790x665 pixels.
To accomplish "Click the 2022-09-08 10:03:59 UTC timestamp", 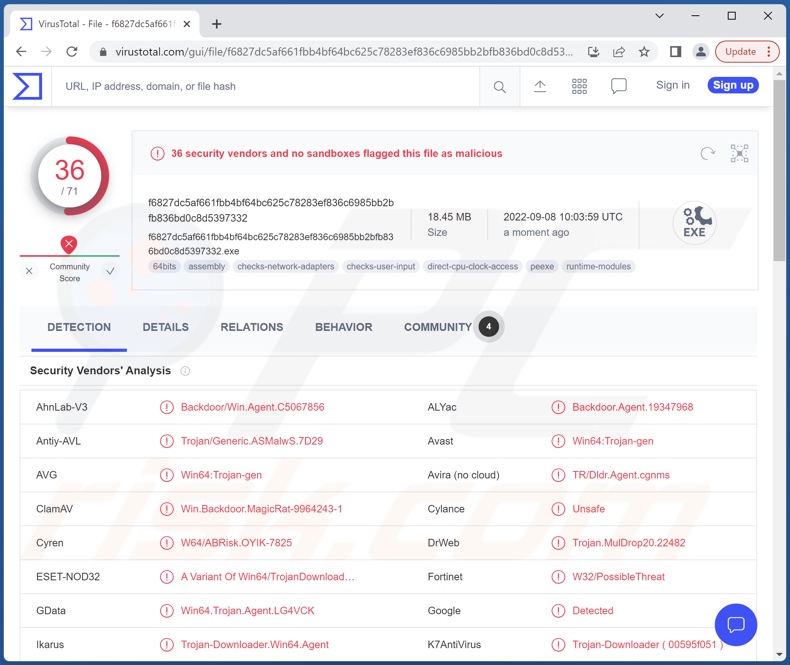I will 563,217.
